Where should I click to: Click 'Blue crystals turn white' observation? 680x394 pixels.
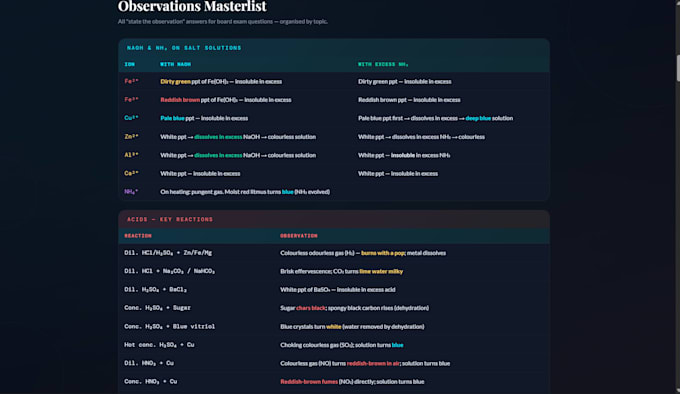coord(352,326)
